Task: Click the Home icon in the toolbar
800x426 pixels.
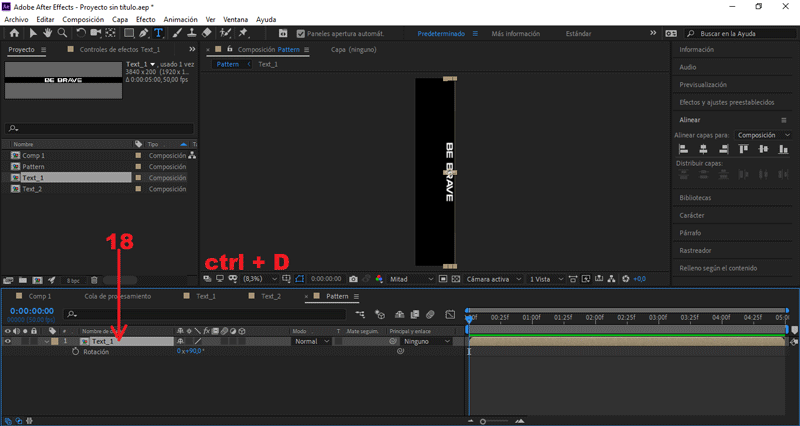Action: [x=14, y=33]
